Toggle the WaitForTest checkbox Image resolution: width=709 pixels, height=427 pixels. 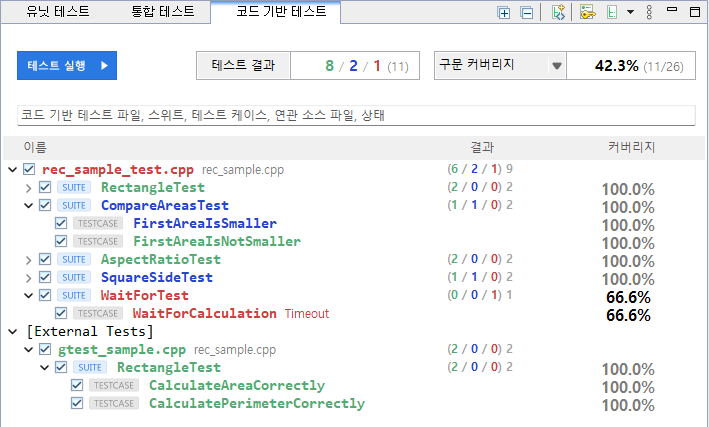pyautogui.click(x=45, y=295)
